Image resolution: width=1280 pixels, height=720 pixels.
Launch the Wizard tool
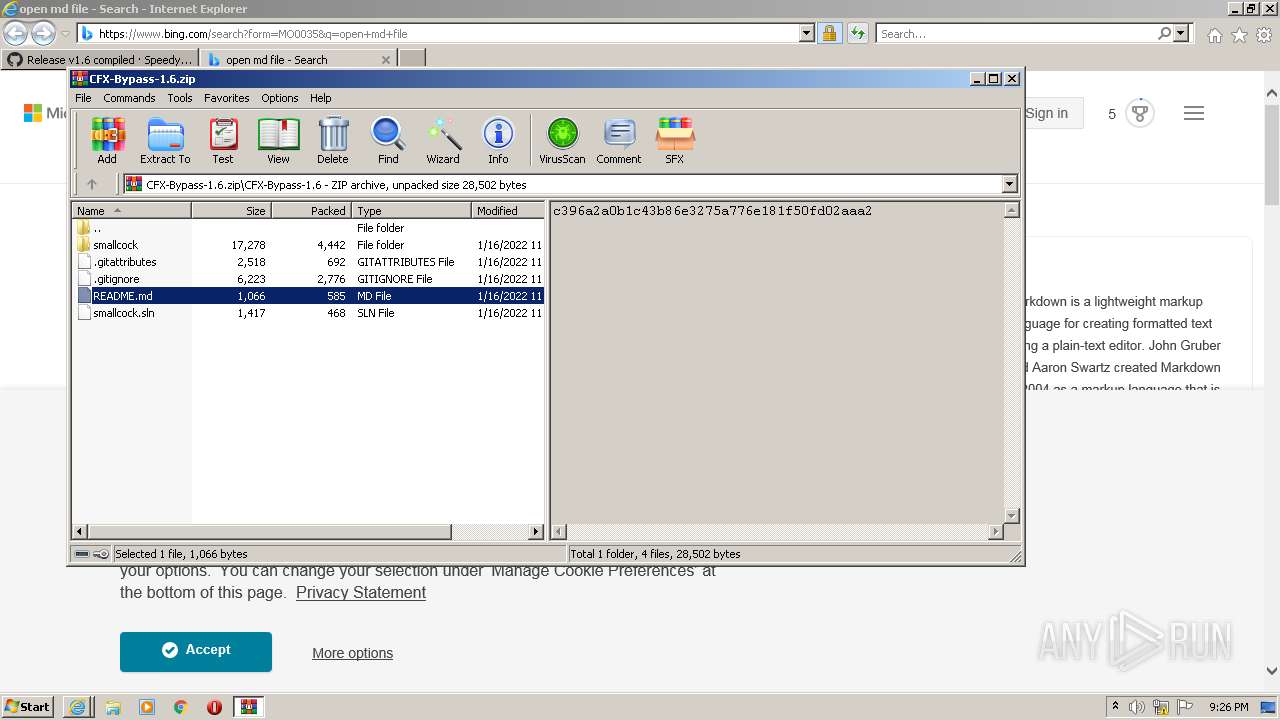[443, 140]
